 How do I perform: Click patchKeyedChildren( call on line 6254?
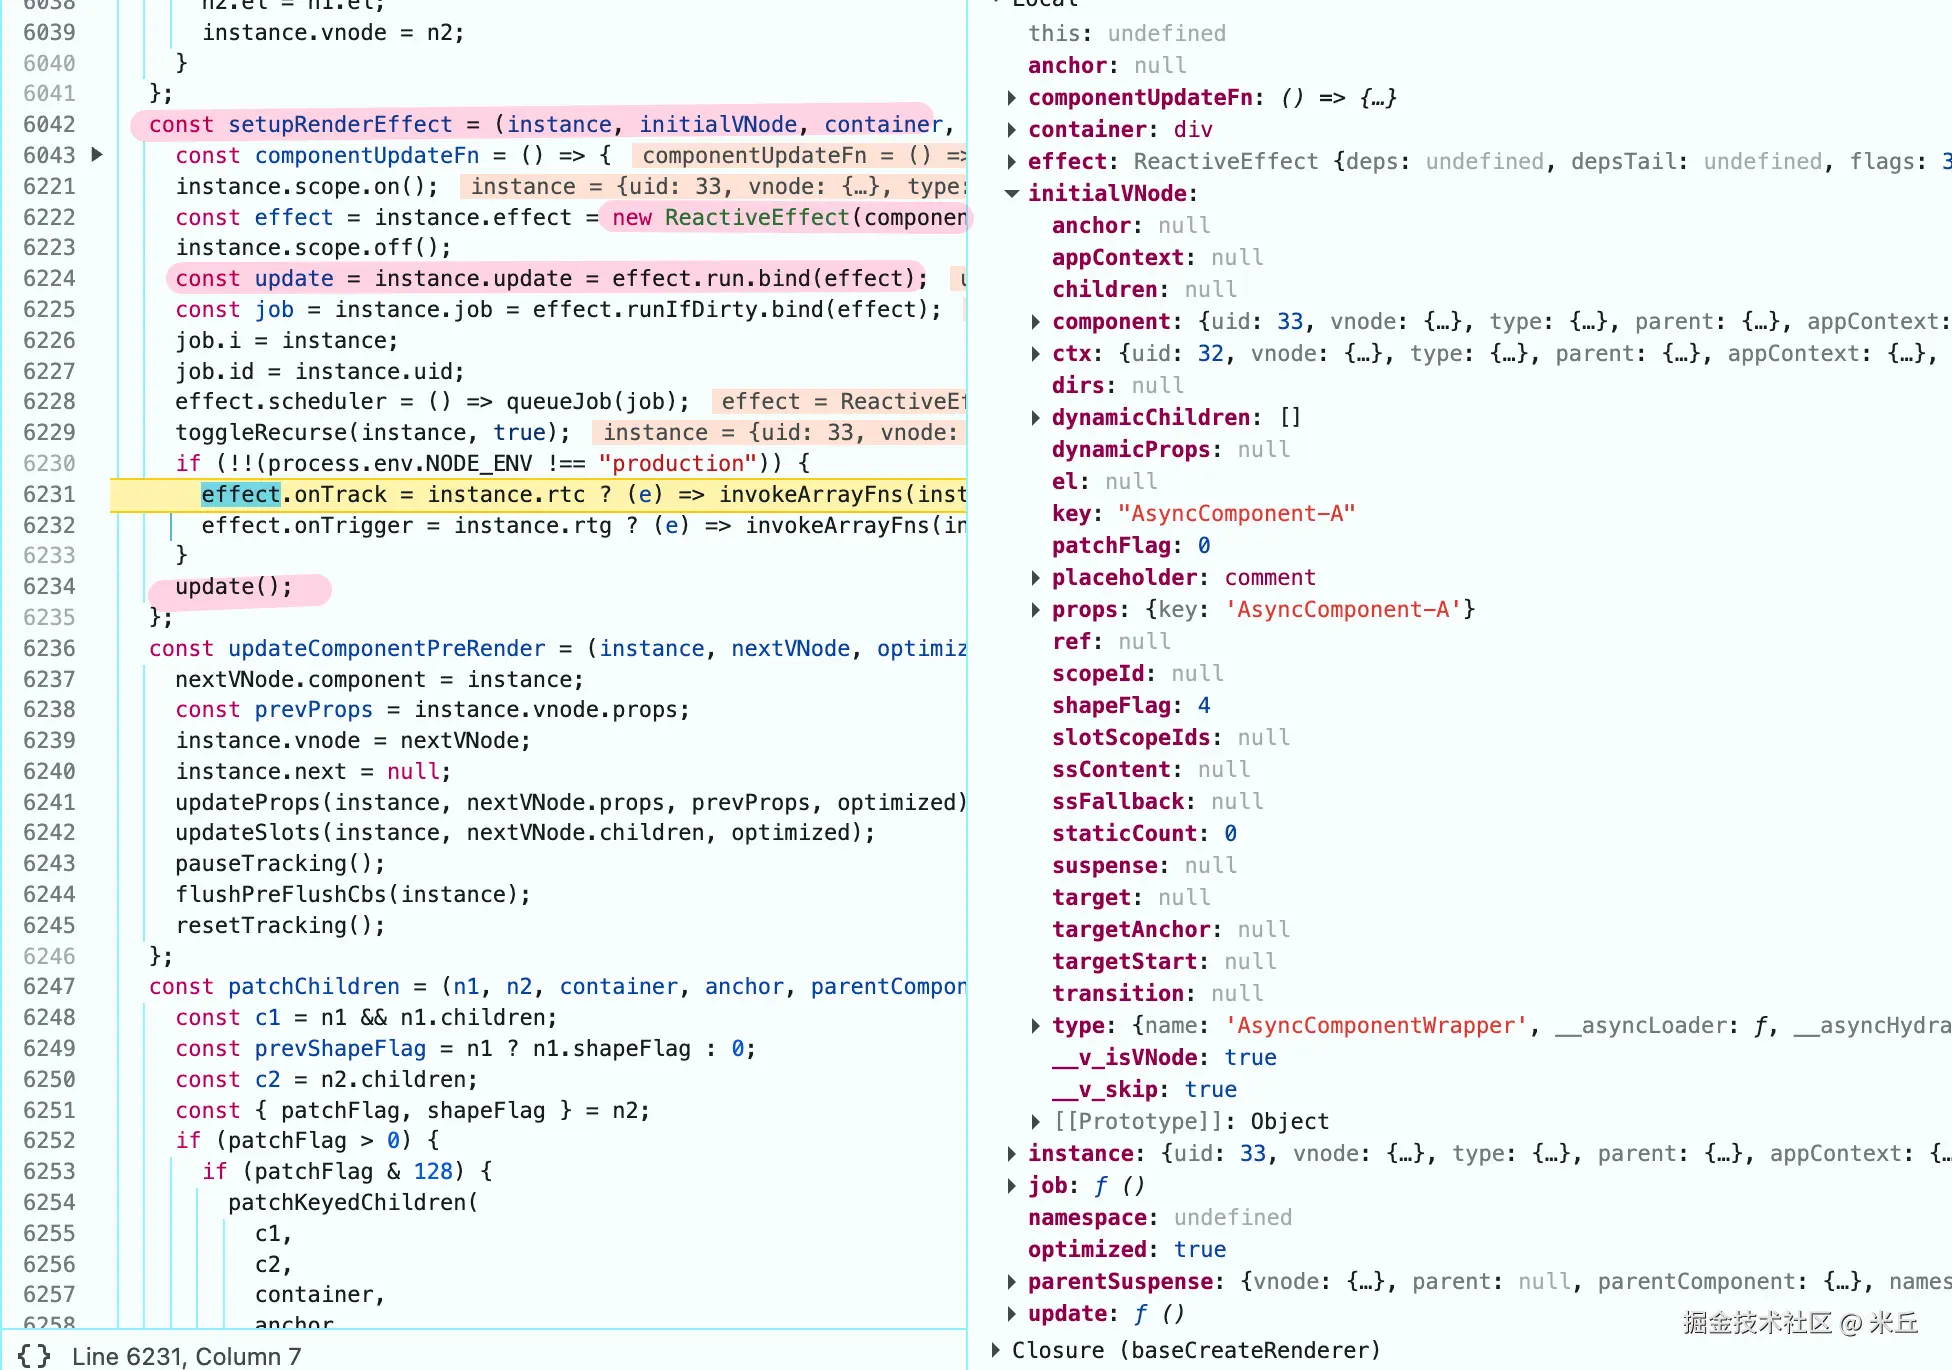point(353,1202)
